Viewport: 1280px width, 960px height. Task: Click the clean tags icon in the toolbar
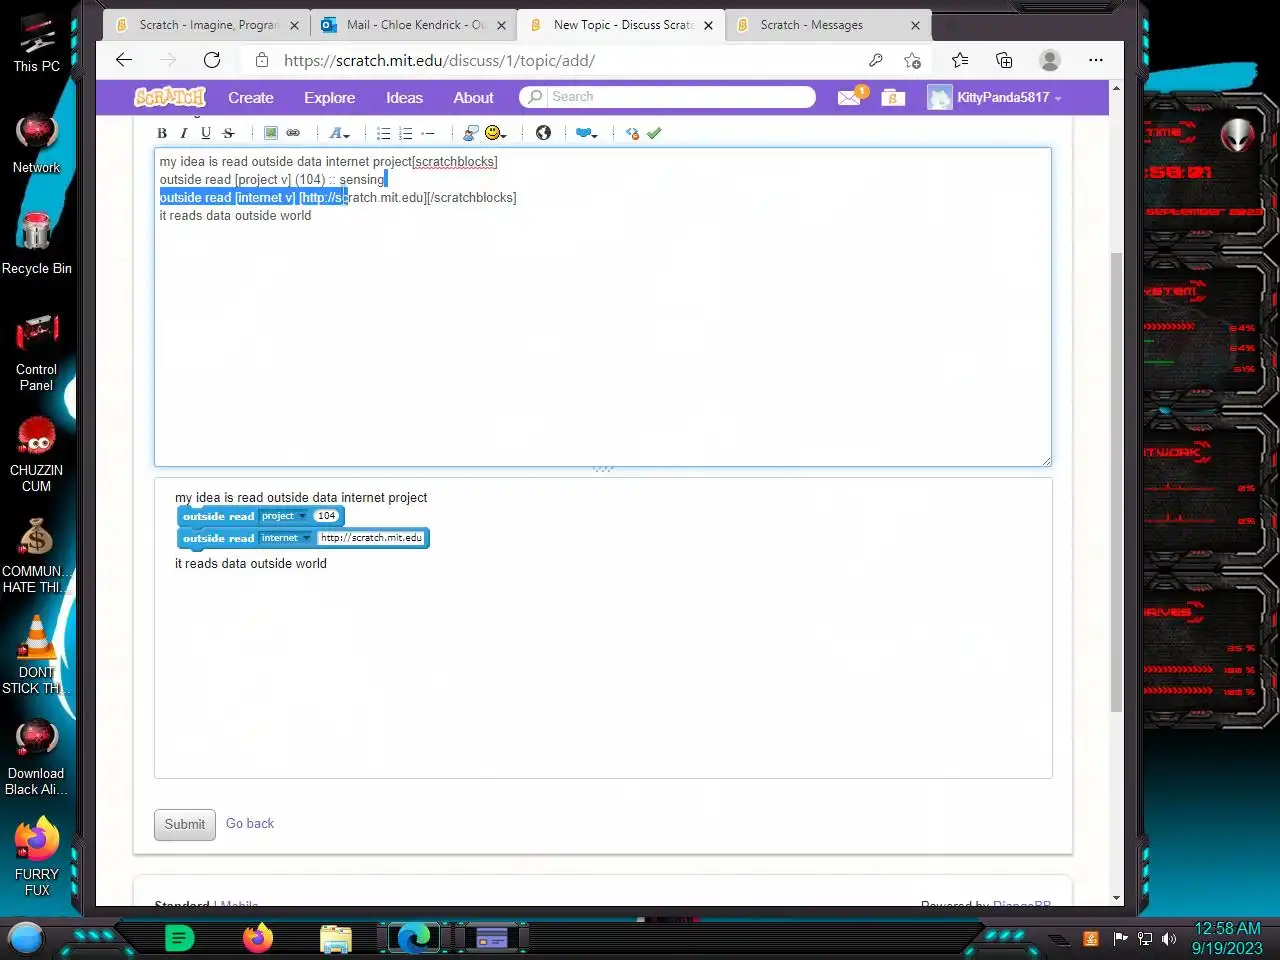tap(632, 133)
